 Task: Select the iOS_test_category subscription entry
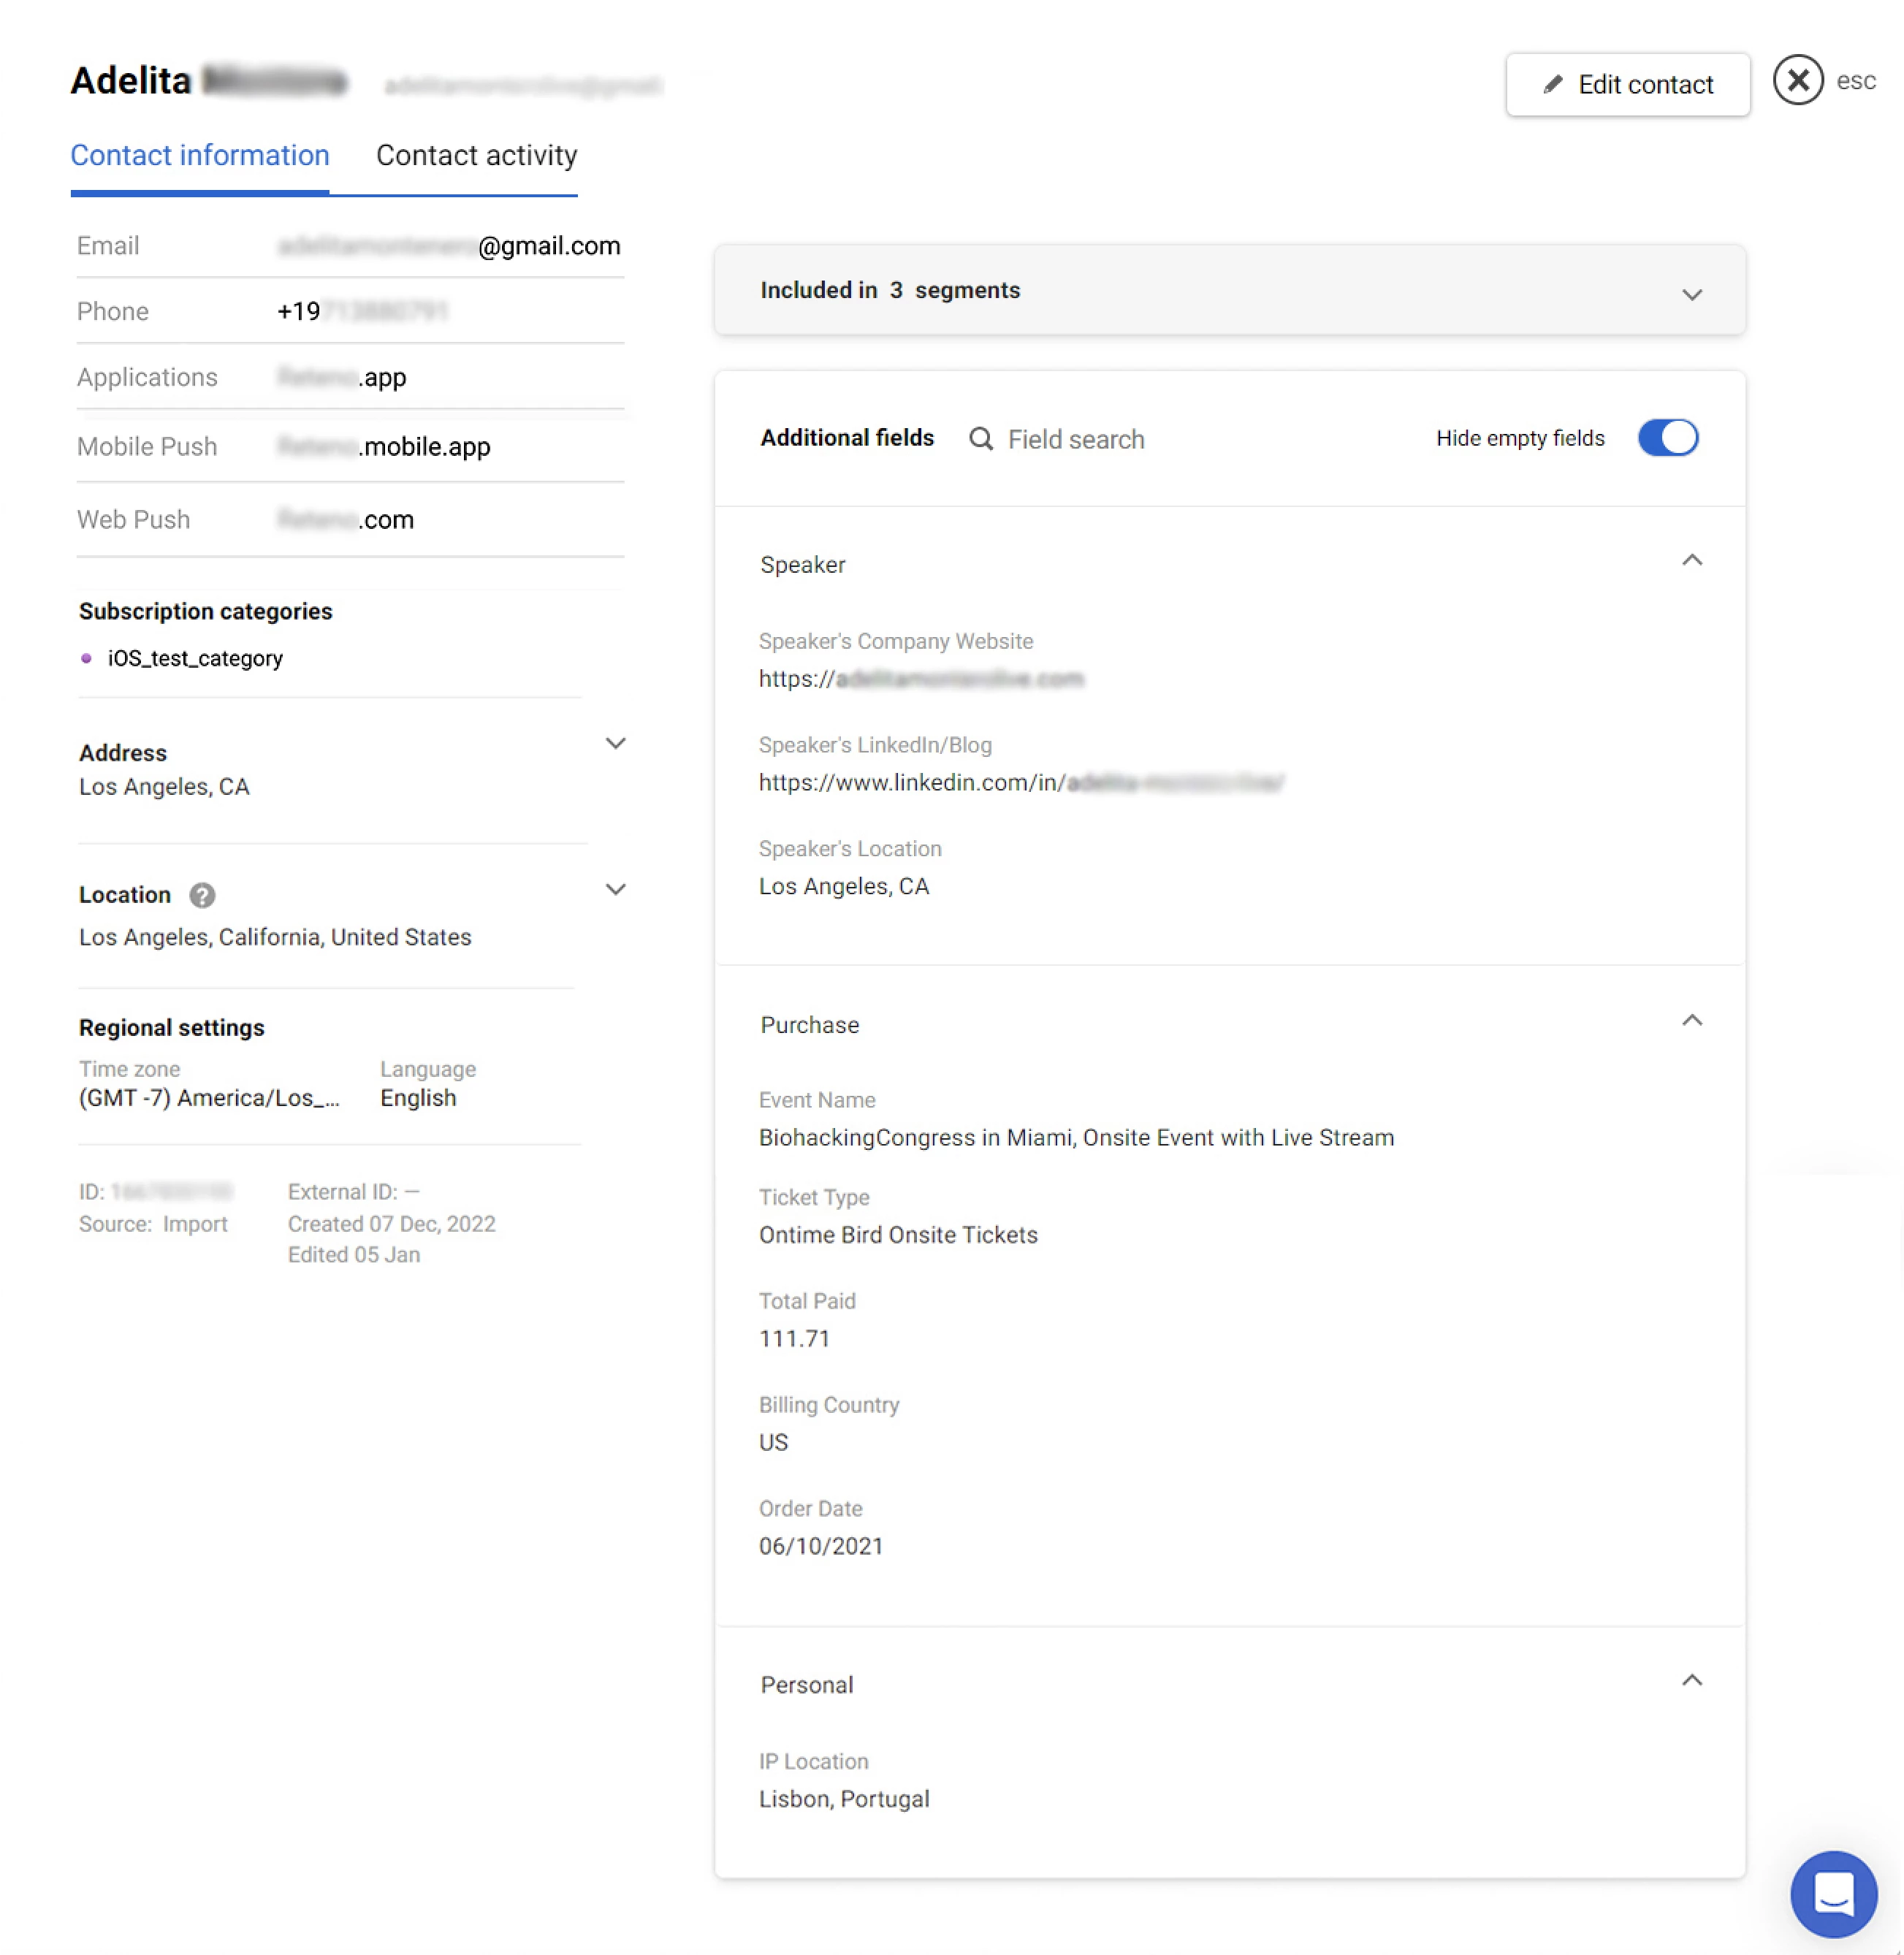[194, 658]
